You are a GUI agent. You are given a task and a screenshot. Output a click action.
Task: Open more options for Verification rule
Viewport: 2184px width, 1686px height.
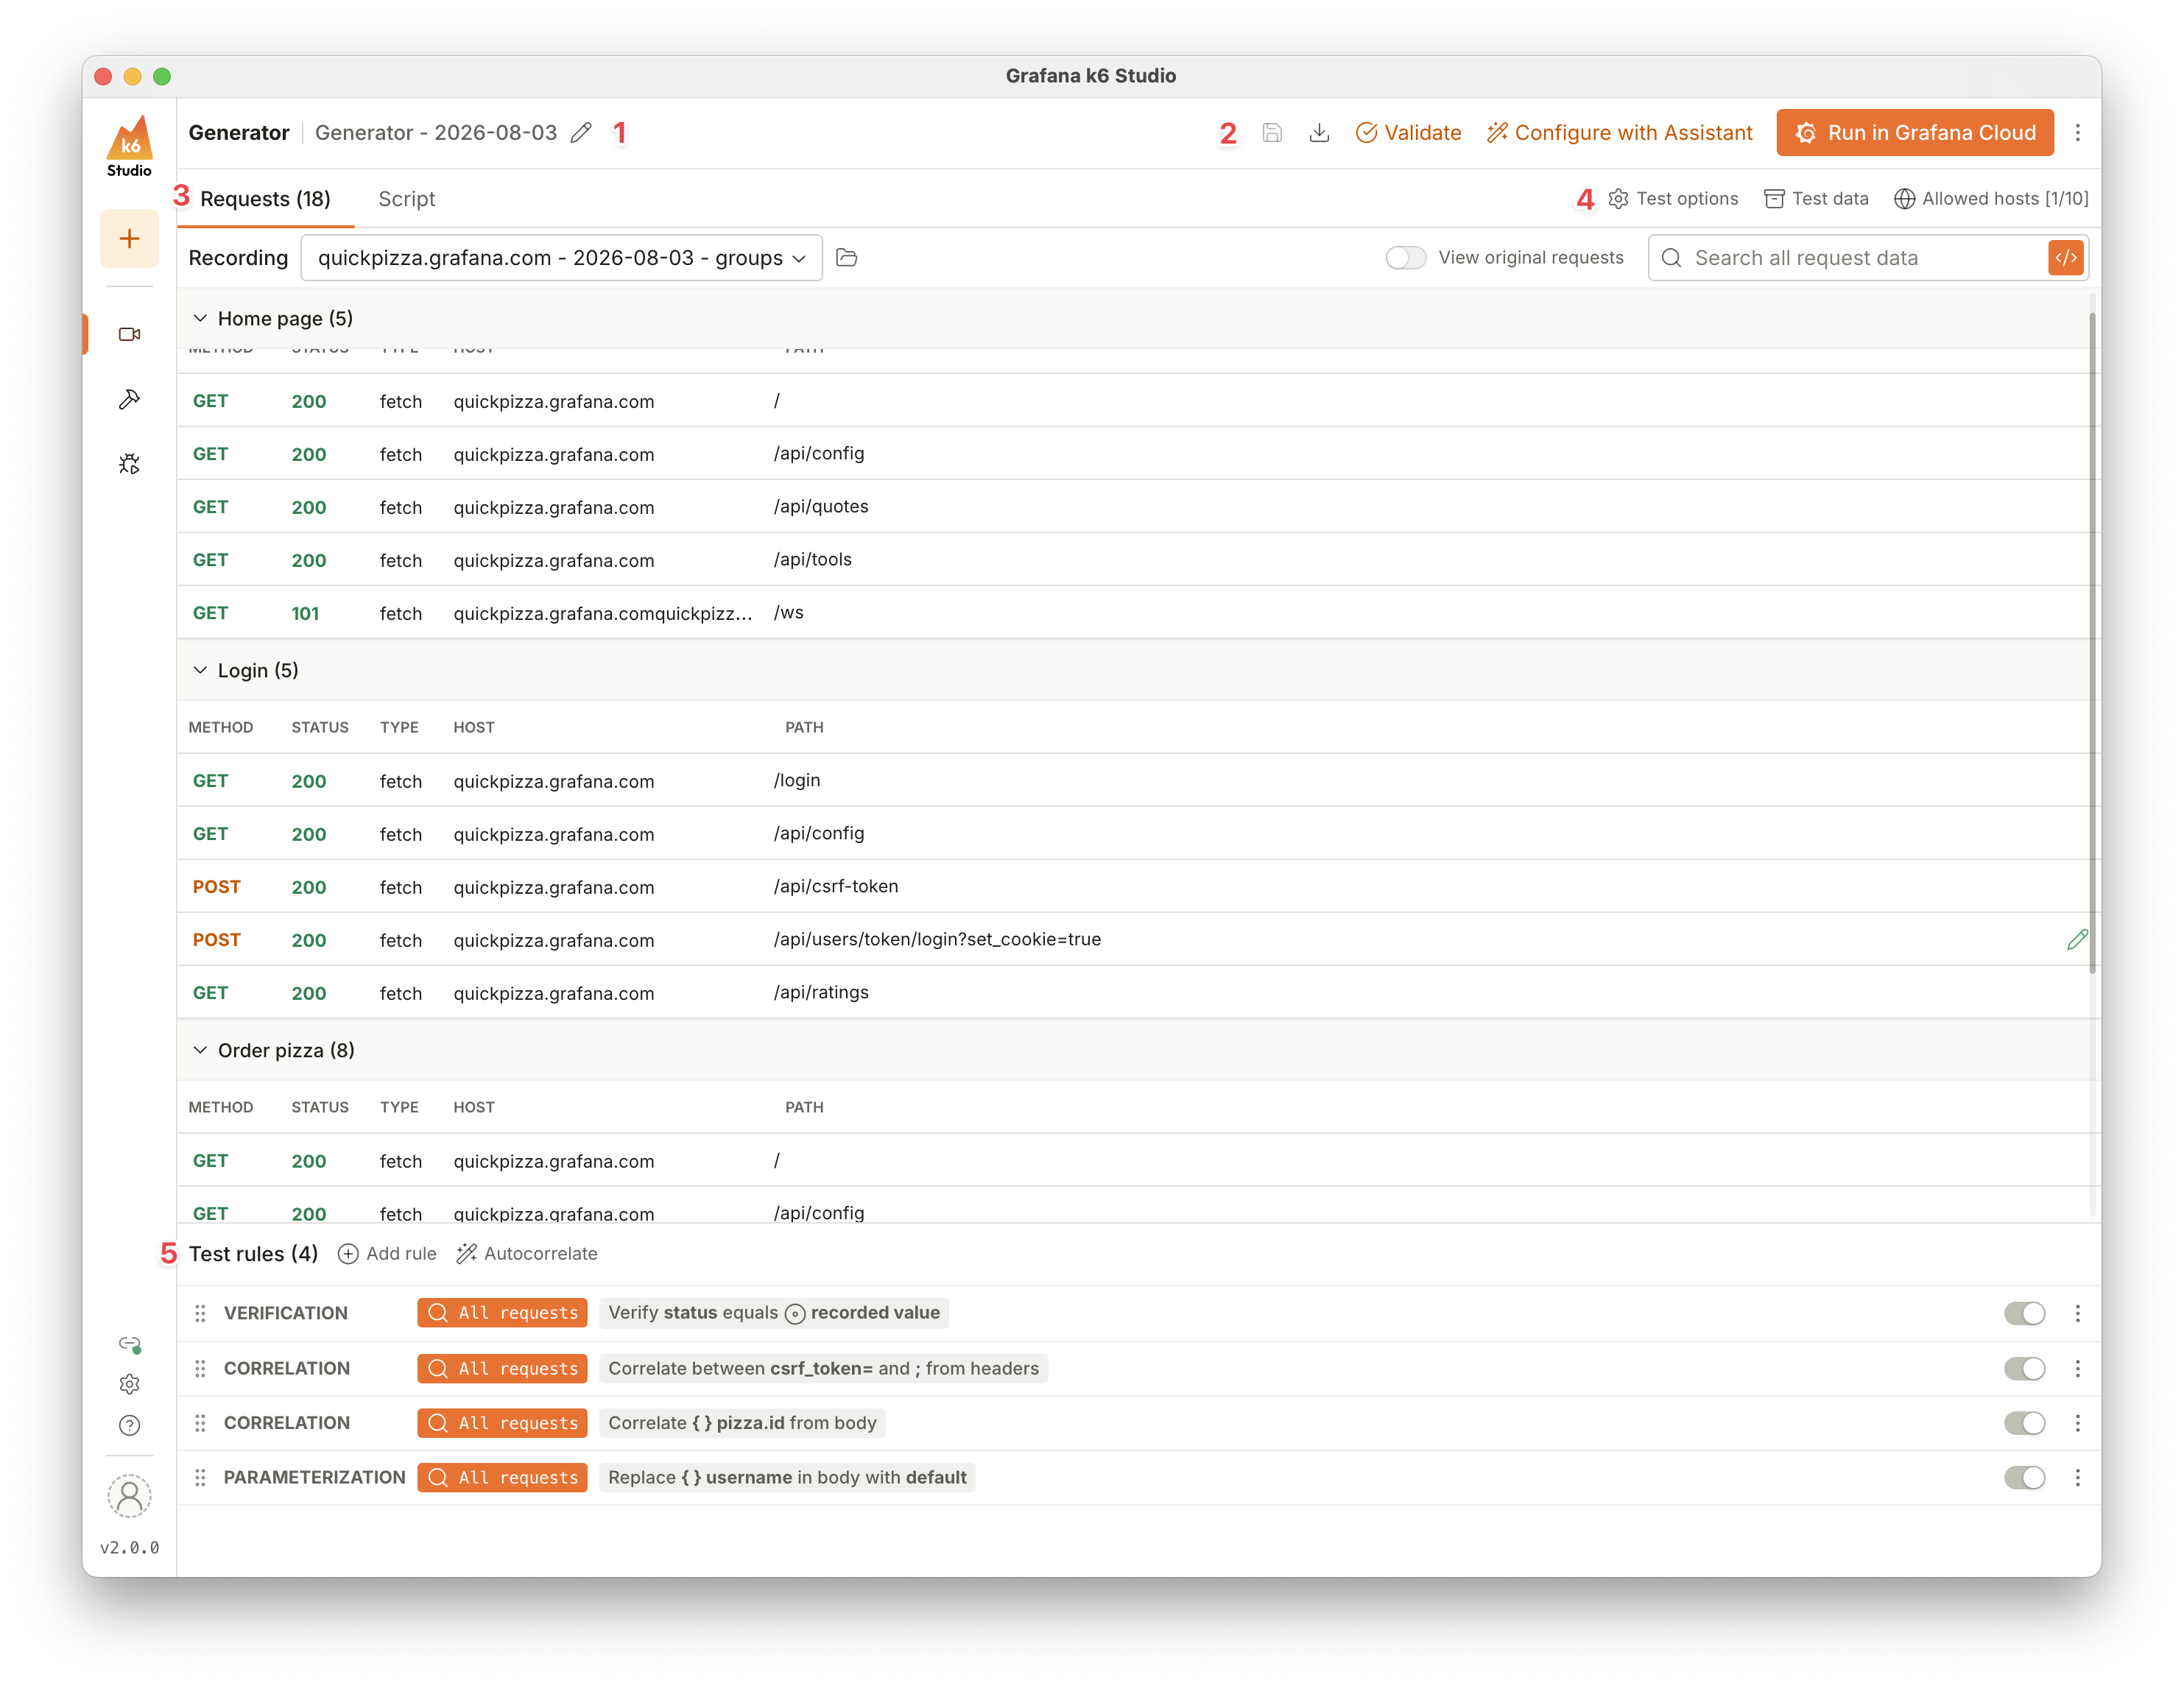click(x=2078, y=1313)
